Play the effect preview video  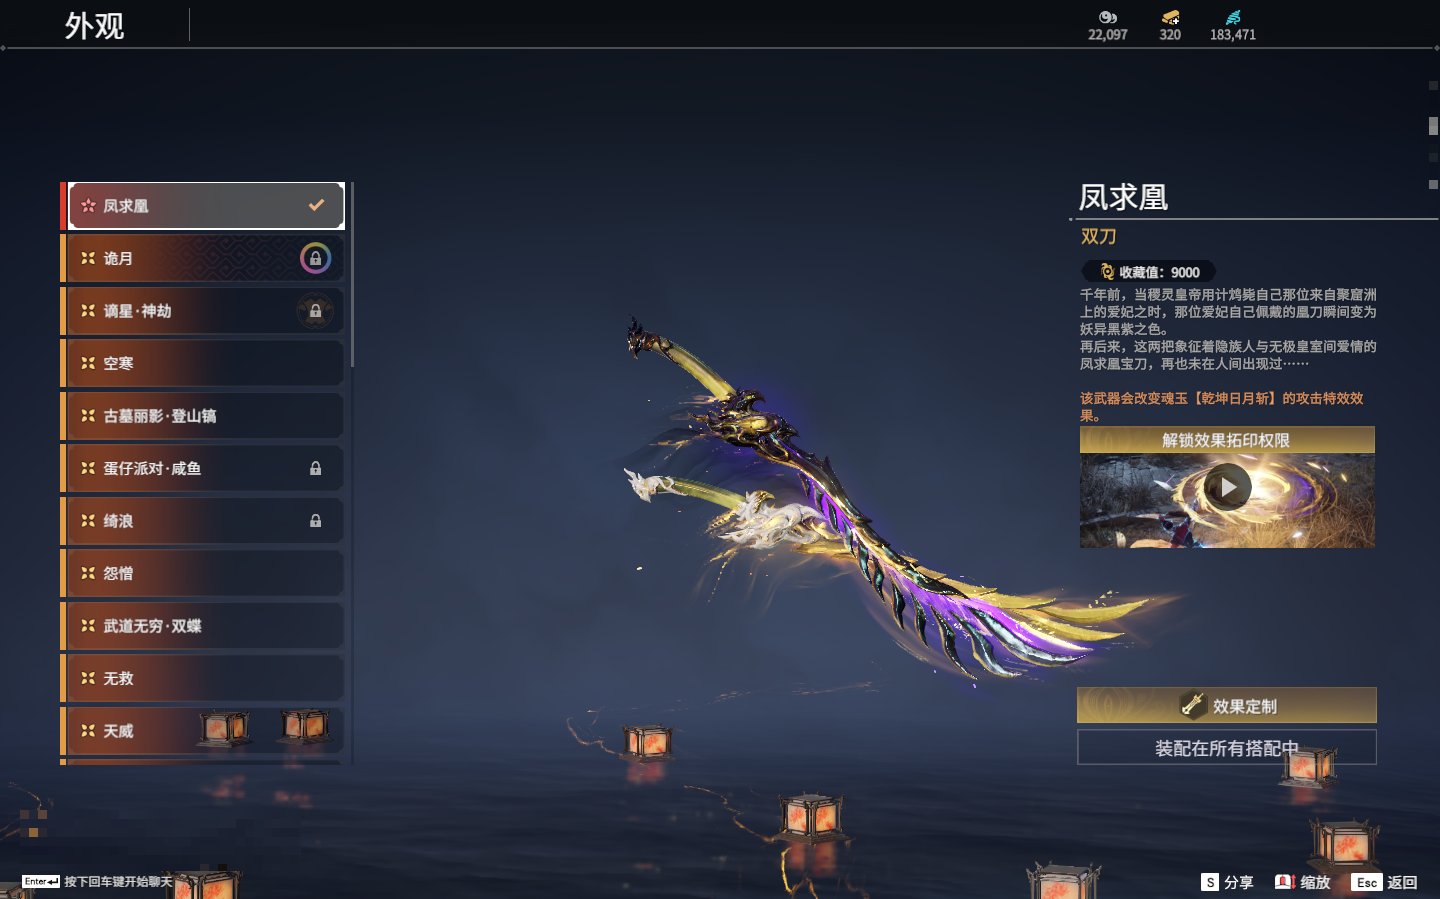pyautogui.click(x=1227, y=488)
